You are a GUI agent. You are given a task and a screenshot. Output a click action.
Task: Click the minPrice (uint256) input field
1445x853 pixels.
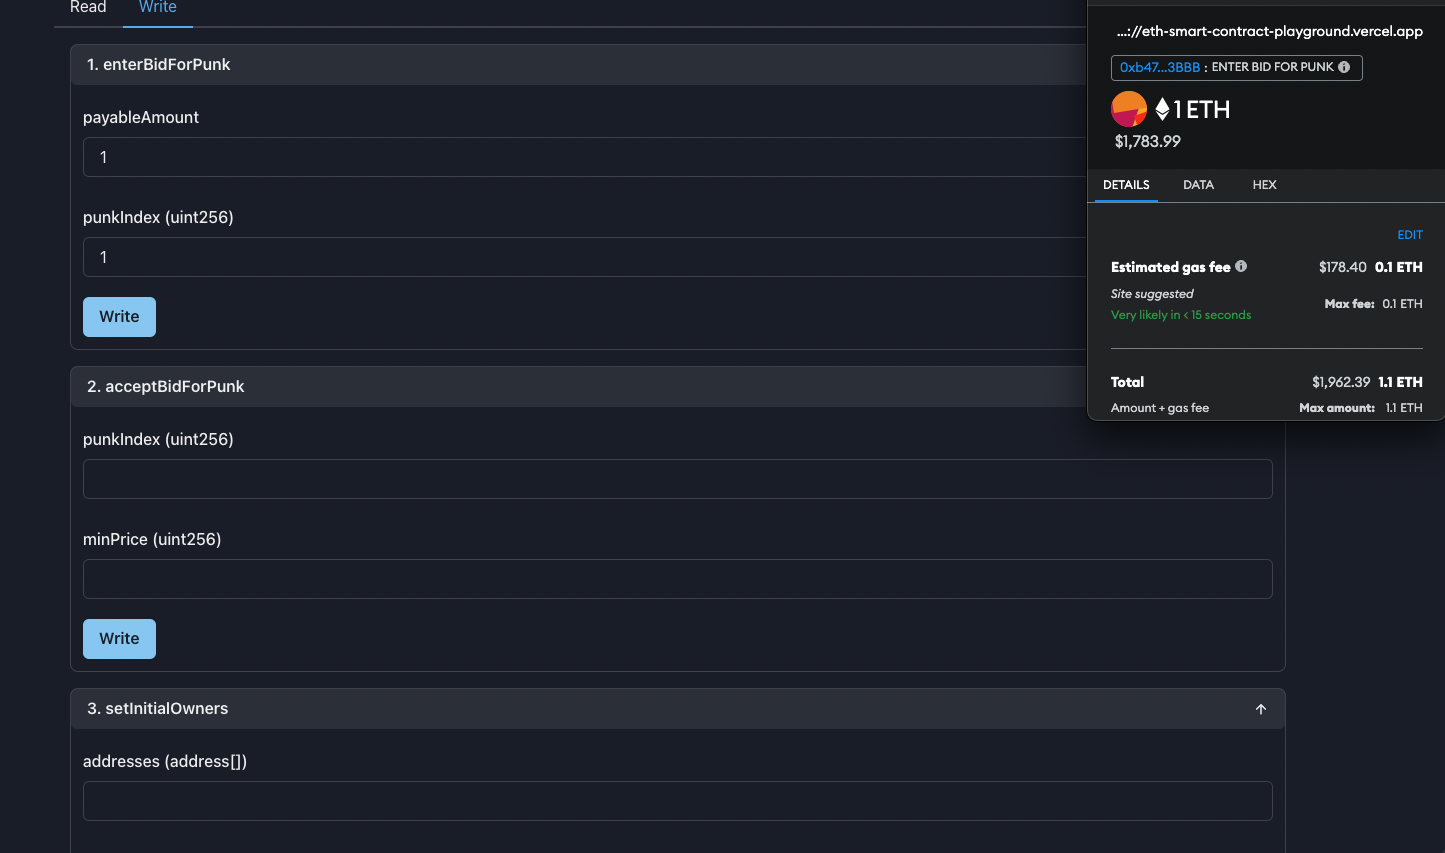tap(678, 579)
